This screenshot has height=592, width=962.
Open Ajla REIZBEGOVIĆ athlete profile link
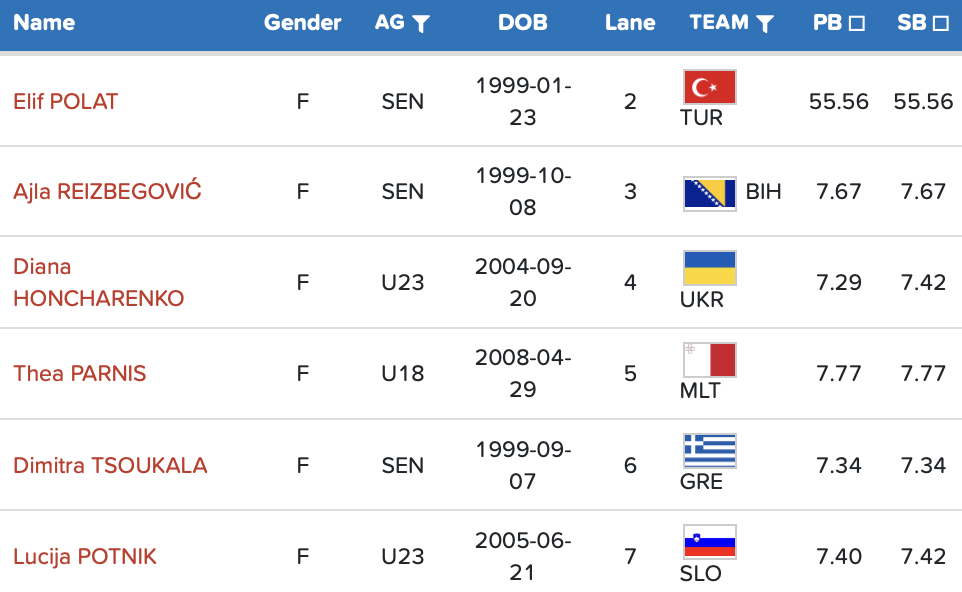tap(107, 191)
